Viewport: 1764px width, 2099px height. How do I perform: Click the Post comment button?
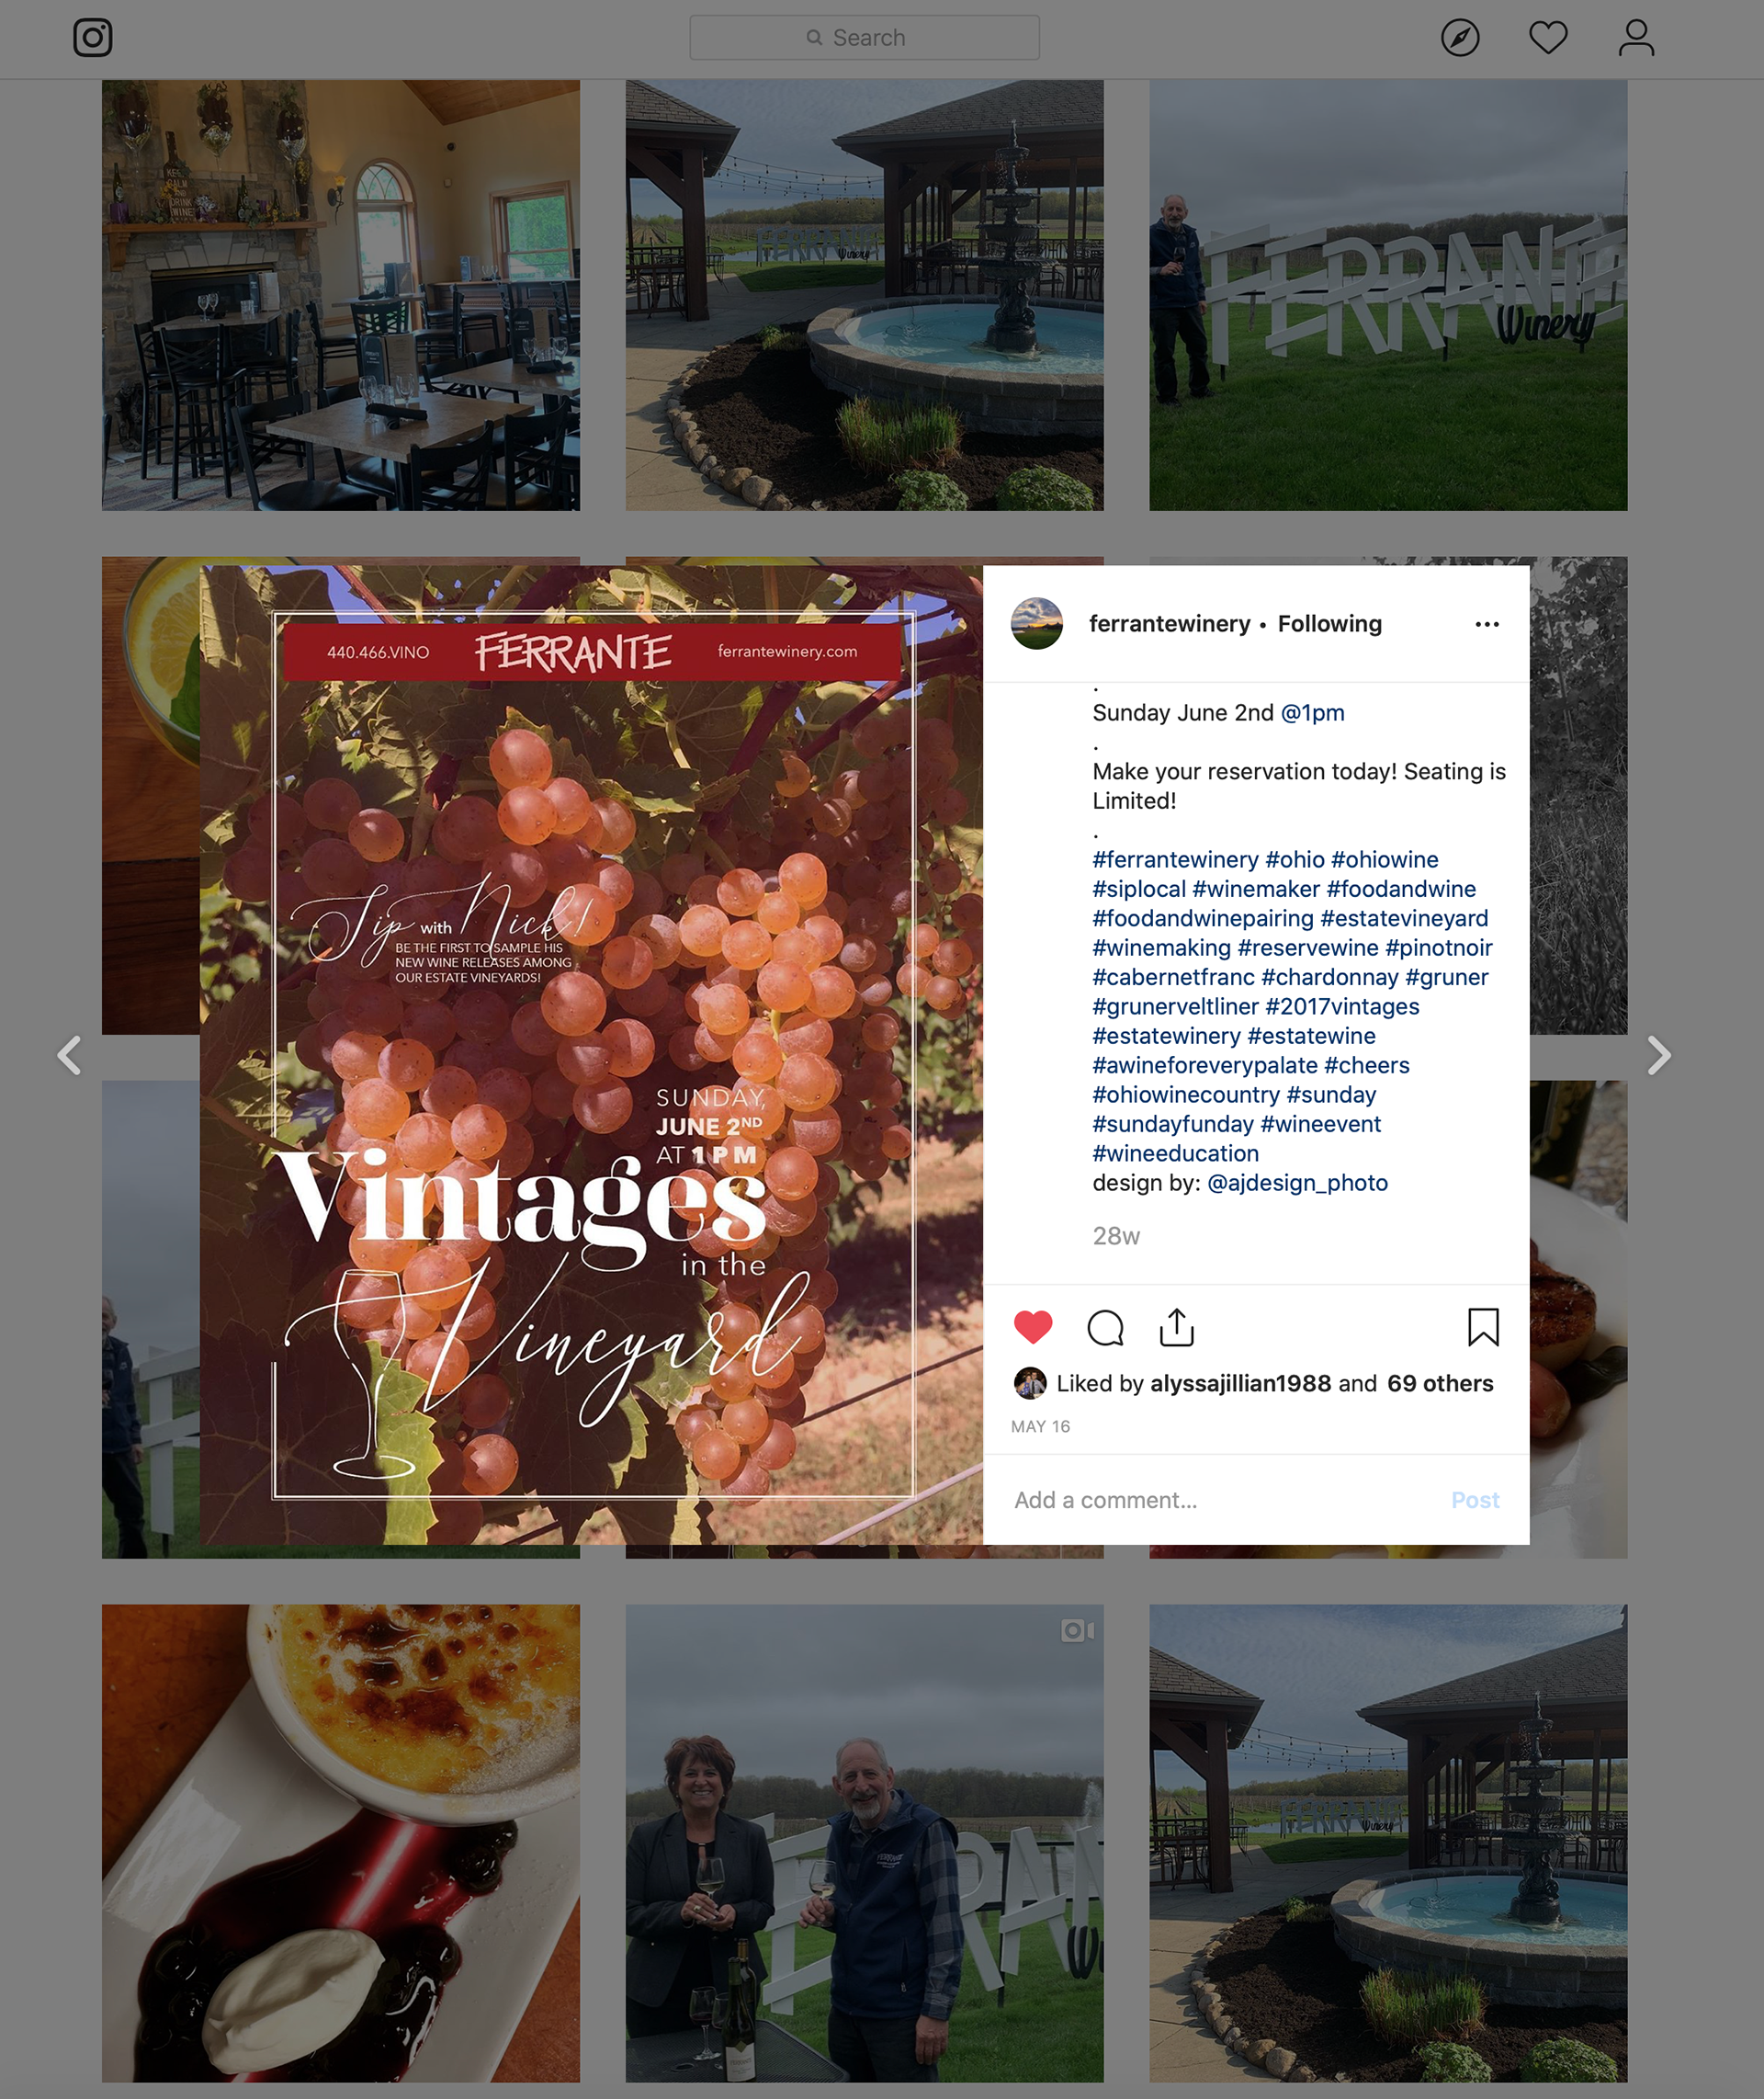pos(1475,1500)
